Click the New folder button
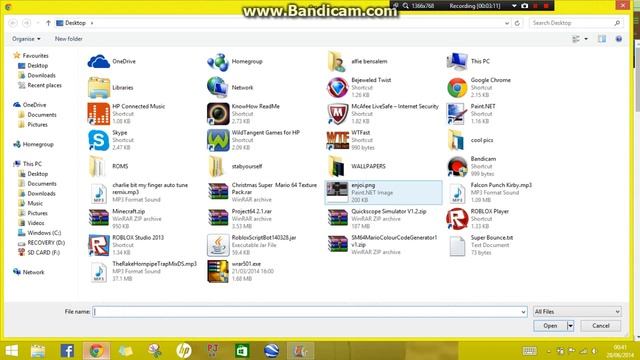640x360 pixels. (69, 39)
